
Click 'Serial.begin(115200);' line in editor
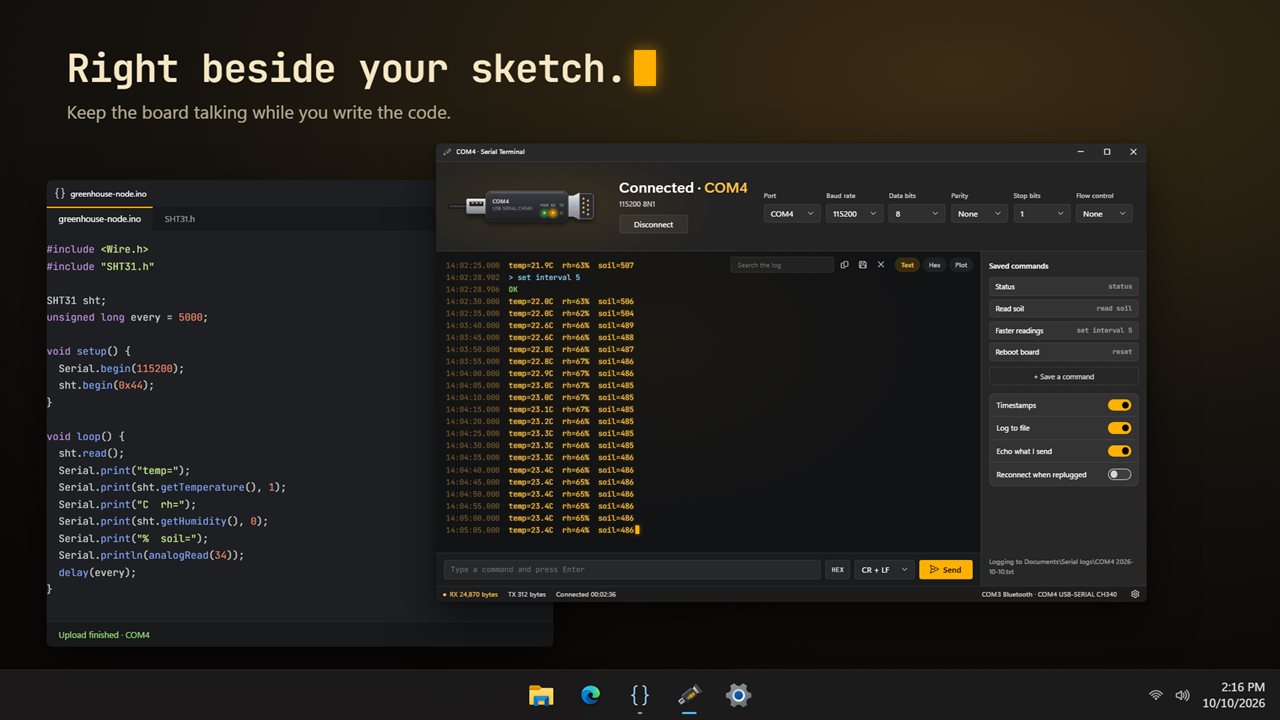pyautogui.click(x=121, y=368)
